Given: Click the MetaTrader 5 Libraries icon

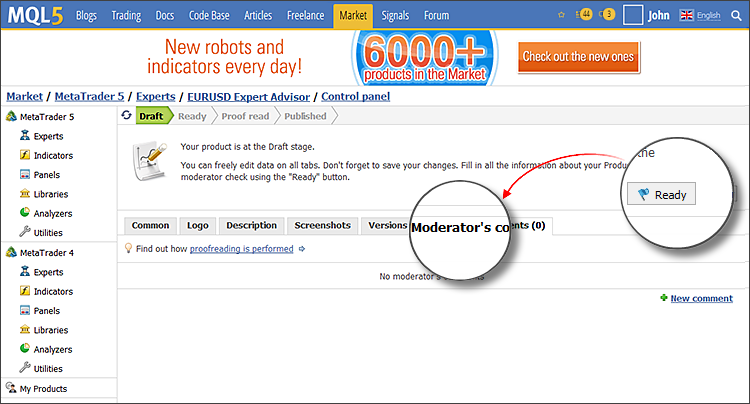Looking at the screenshot, I should 25,193.
